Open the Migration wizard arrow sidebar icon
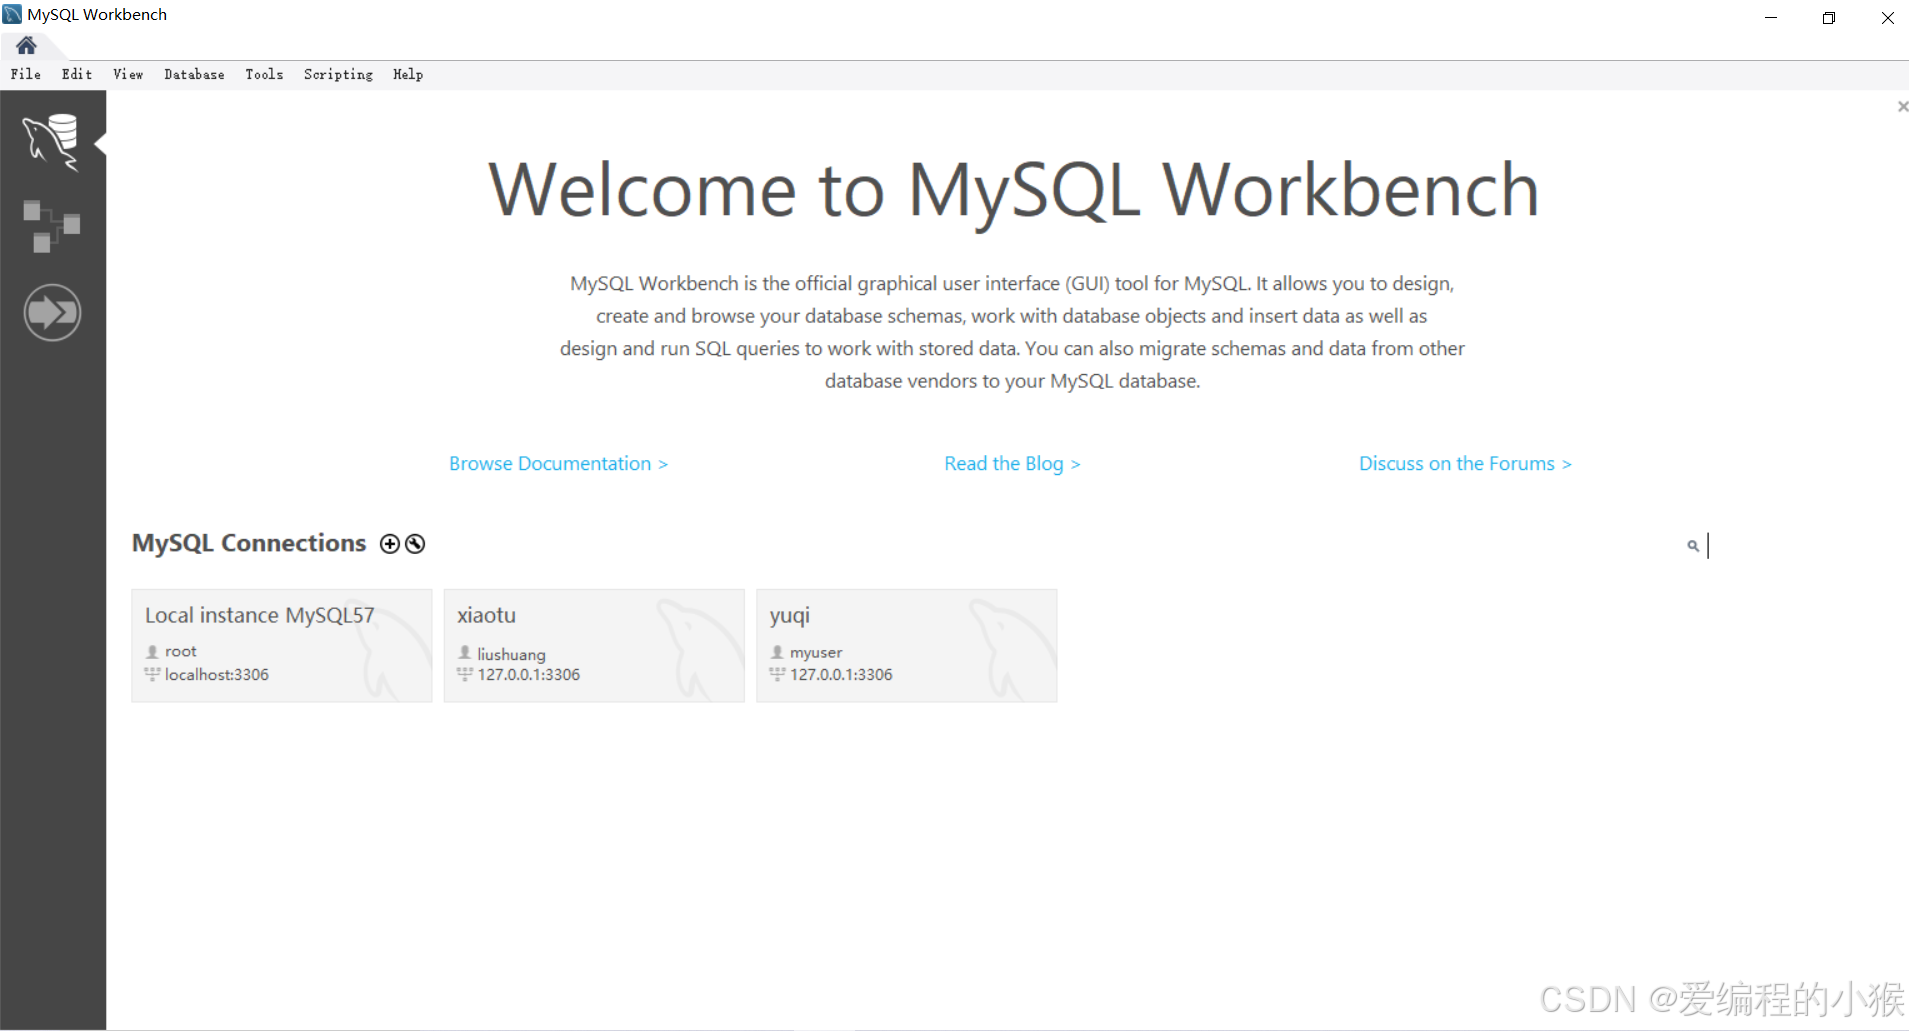The width and height of the screenshot is (1909, 1031). point(52,313)
